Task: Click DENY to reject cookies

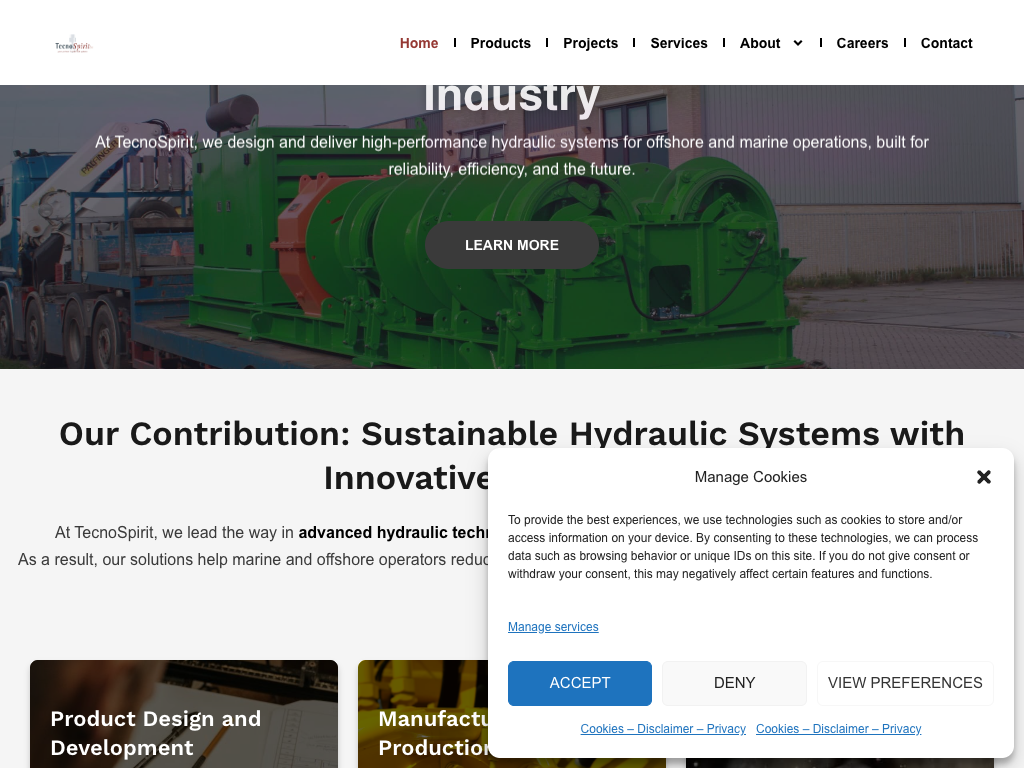Action: click(x=734, y=683)
